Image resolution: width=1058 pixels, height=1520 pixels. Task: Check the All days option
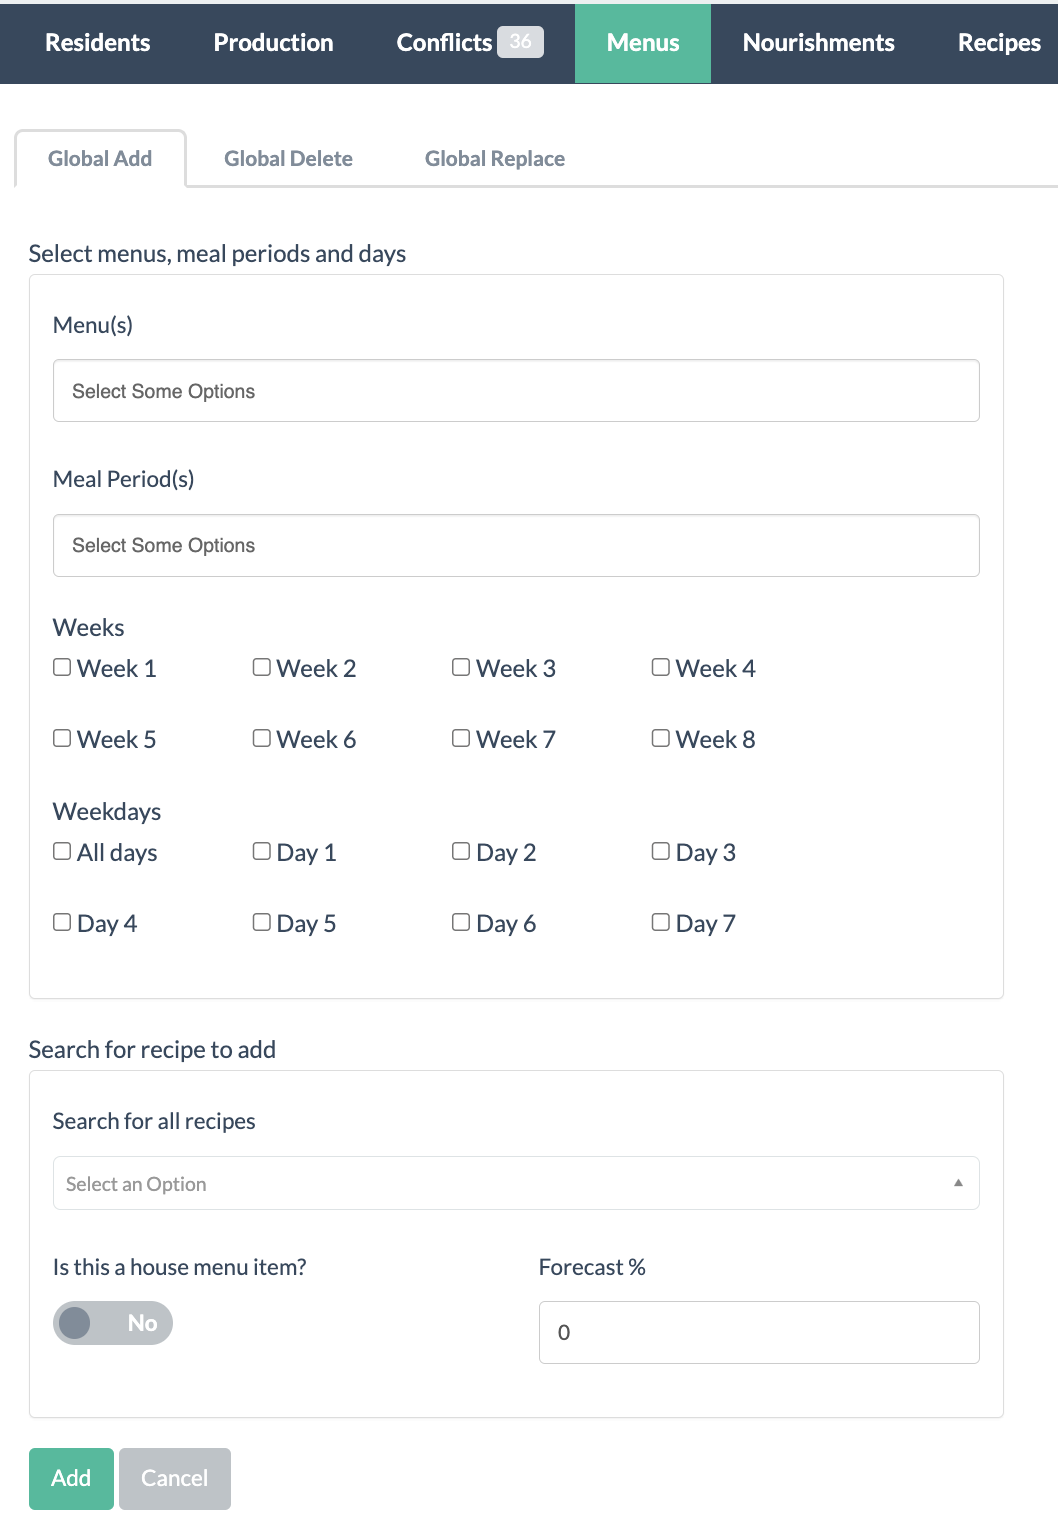pos(62,850)
